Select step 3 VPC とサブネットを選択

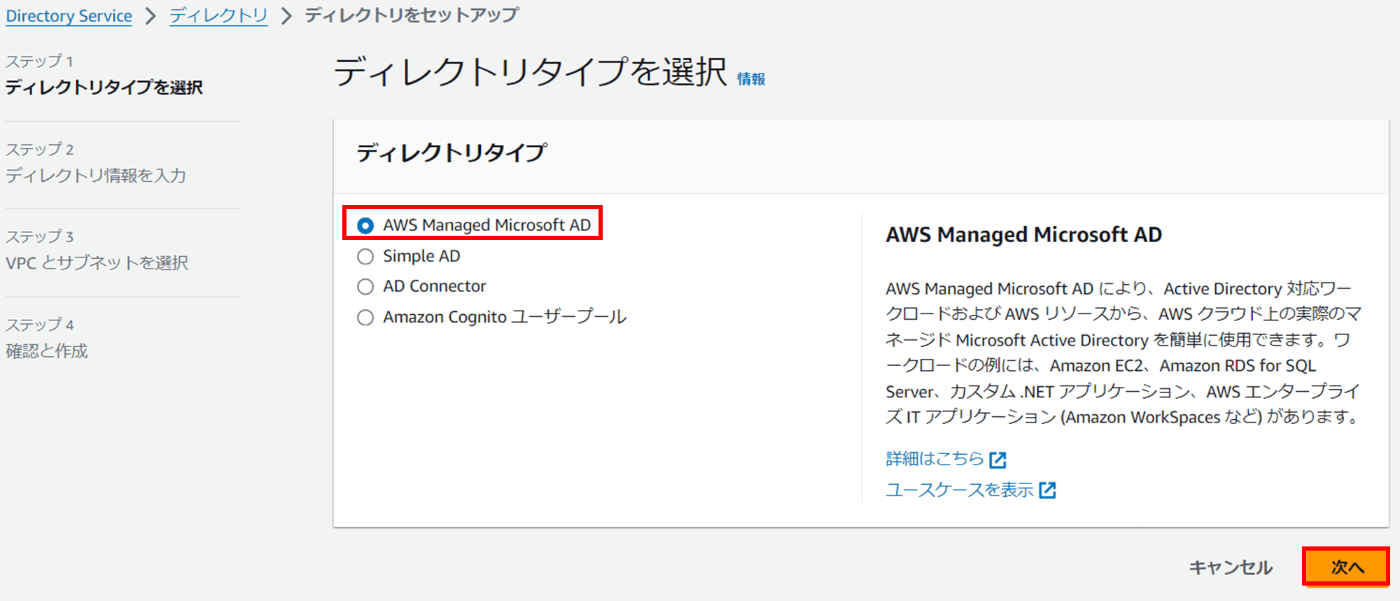tap(97, 263)
